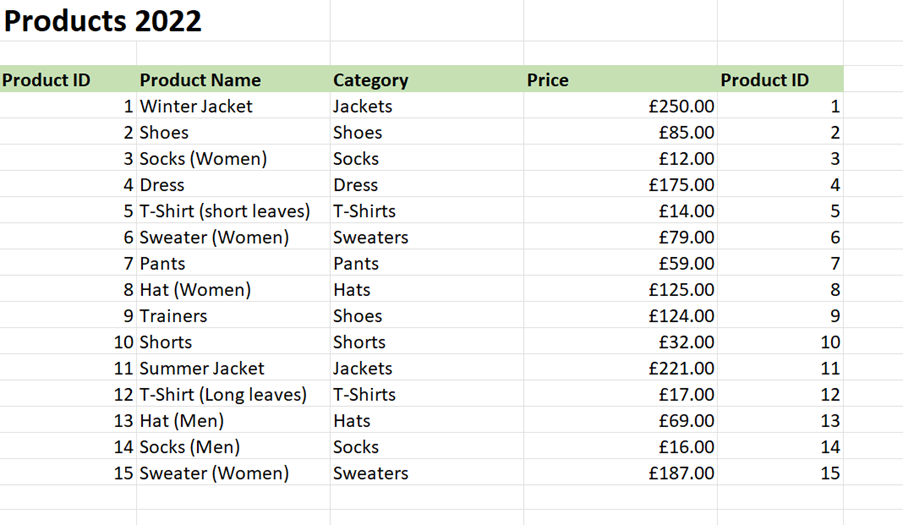Screen dimensions: 903x525
Task: Select the Category header cell
Action: [427, 79]
